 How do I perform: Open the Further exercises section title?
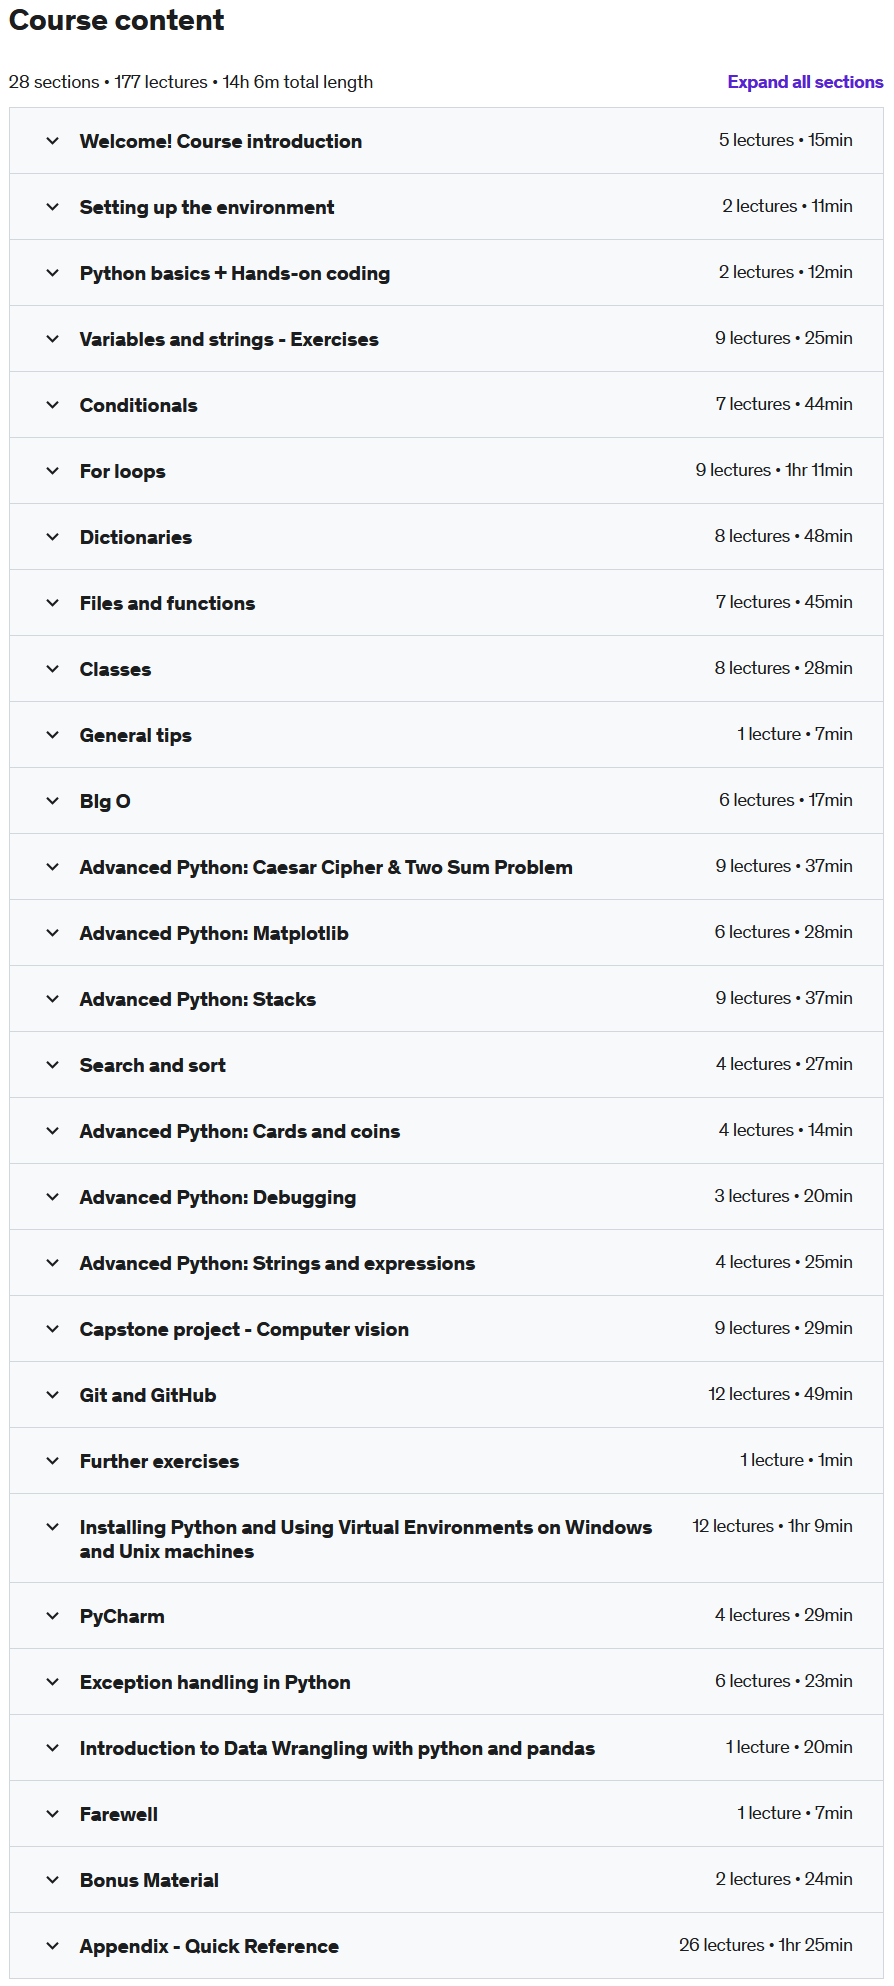click(159, 1461)
